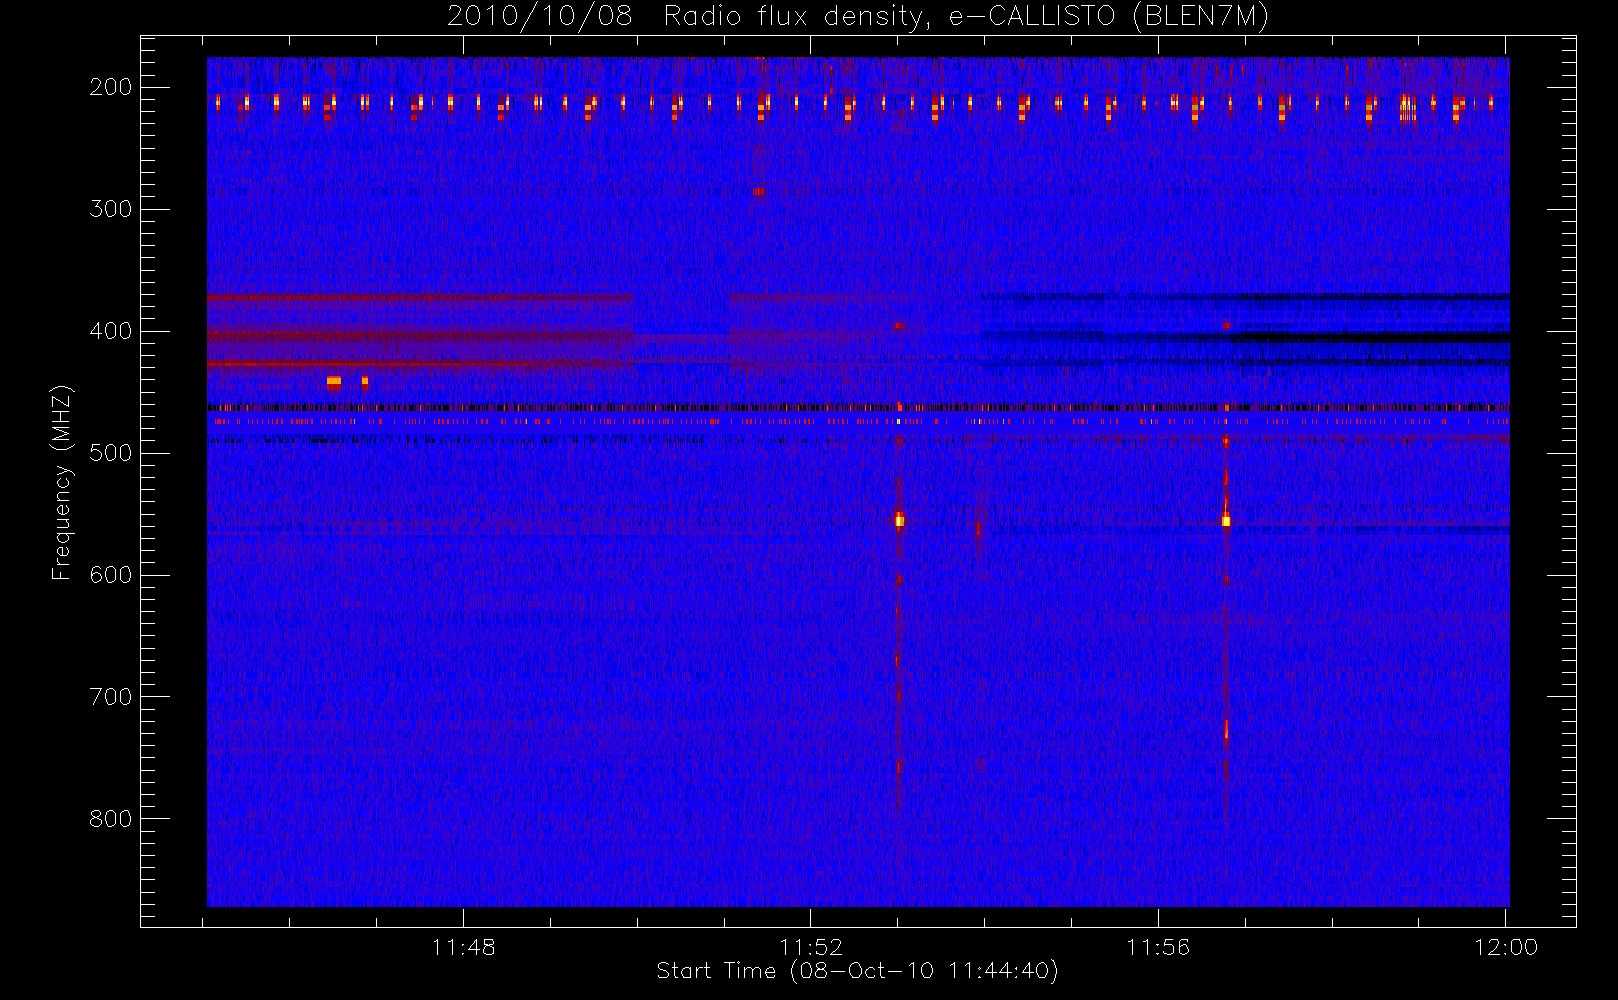Screen dimensions: 1618x1000
Task: Click the 11:48 time tick label
Action: (464, 947)
